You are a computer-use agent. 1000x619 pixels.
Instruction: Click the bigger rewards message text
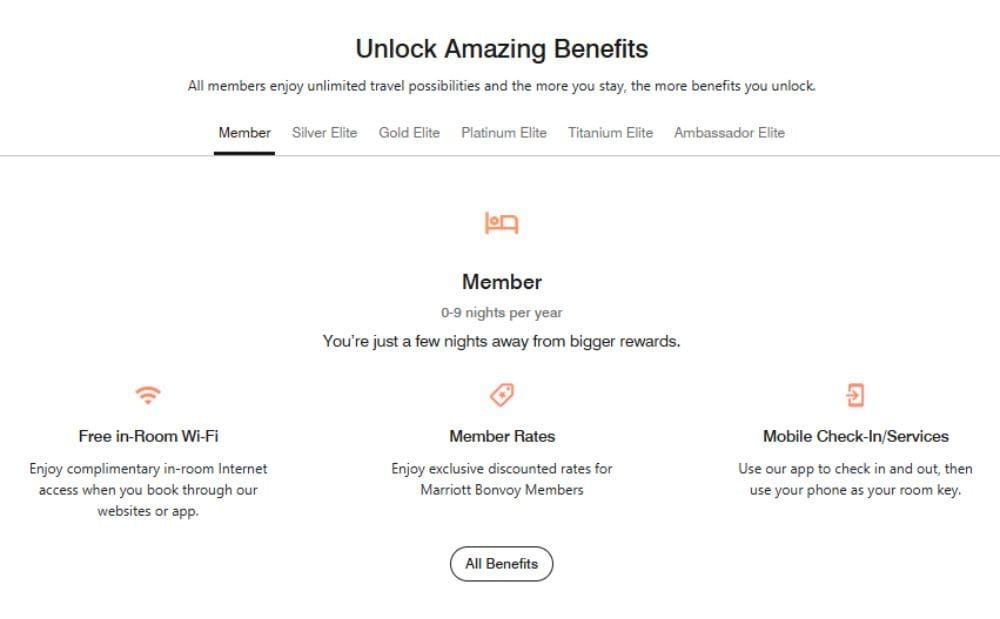pos(501,340)
